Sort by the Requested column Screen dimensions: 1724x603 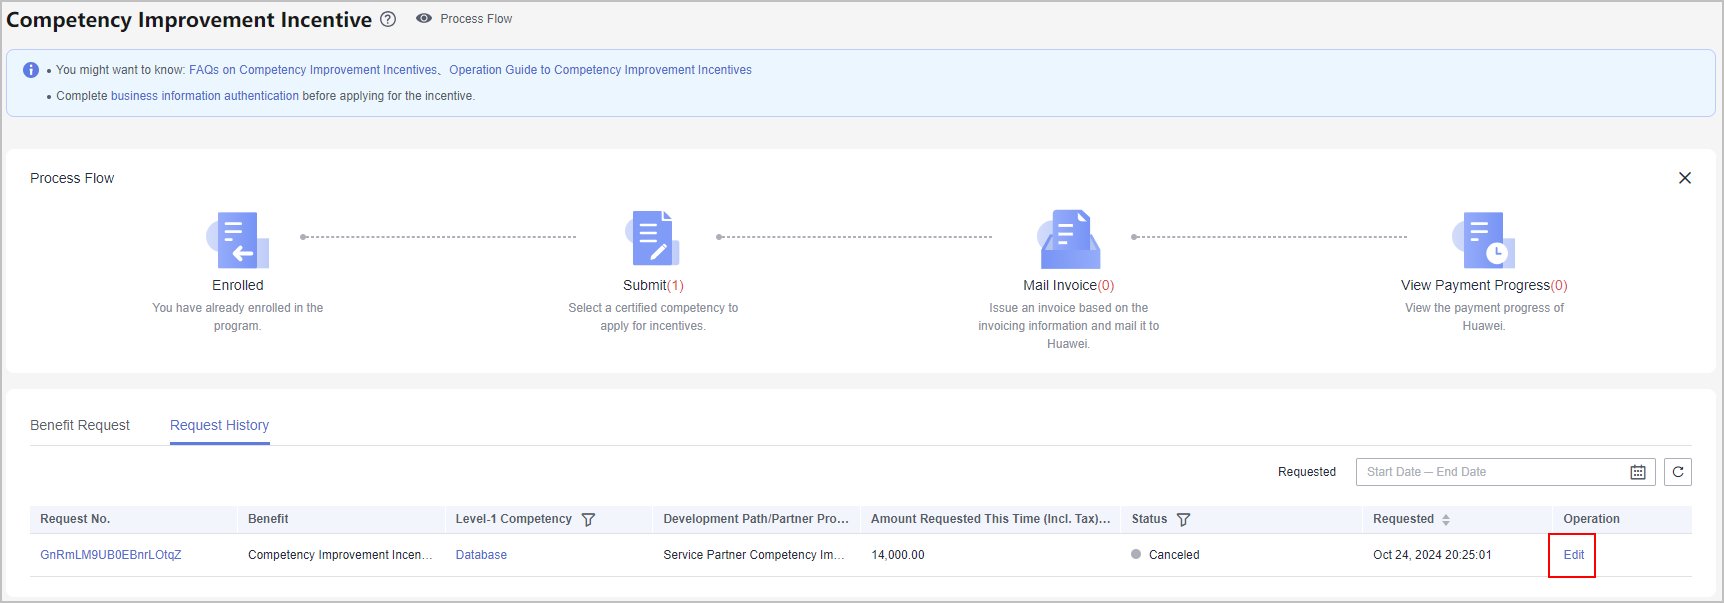(1445, 520)
